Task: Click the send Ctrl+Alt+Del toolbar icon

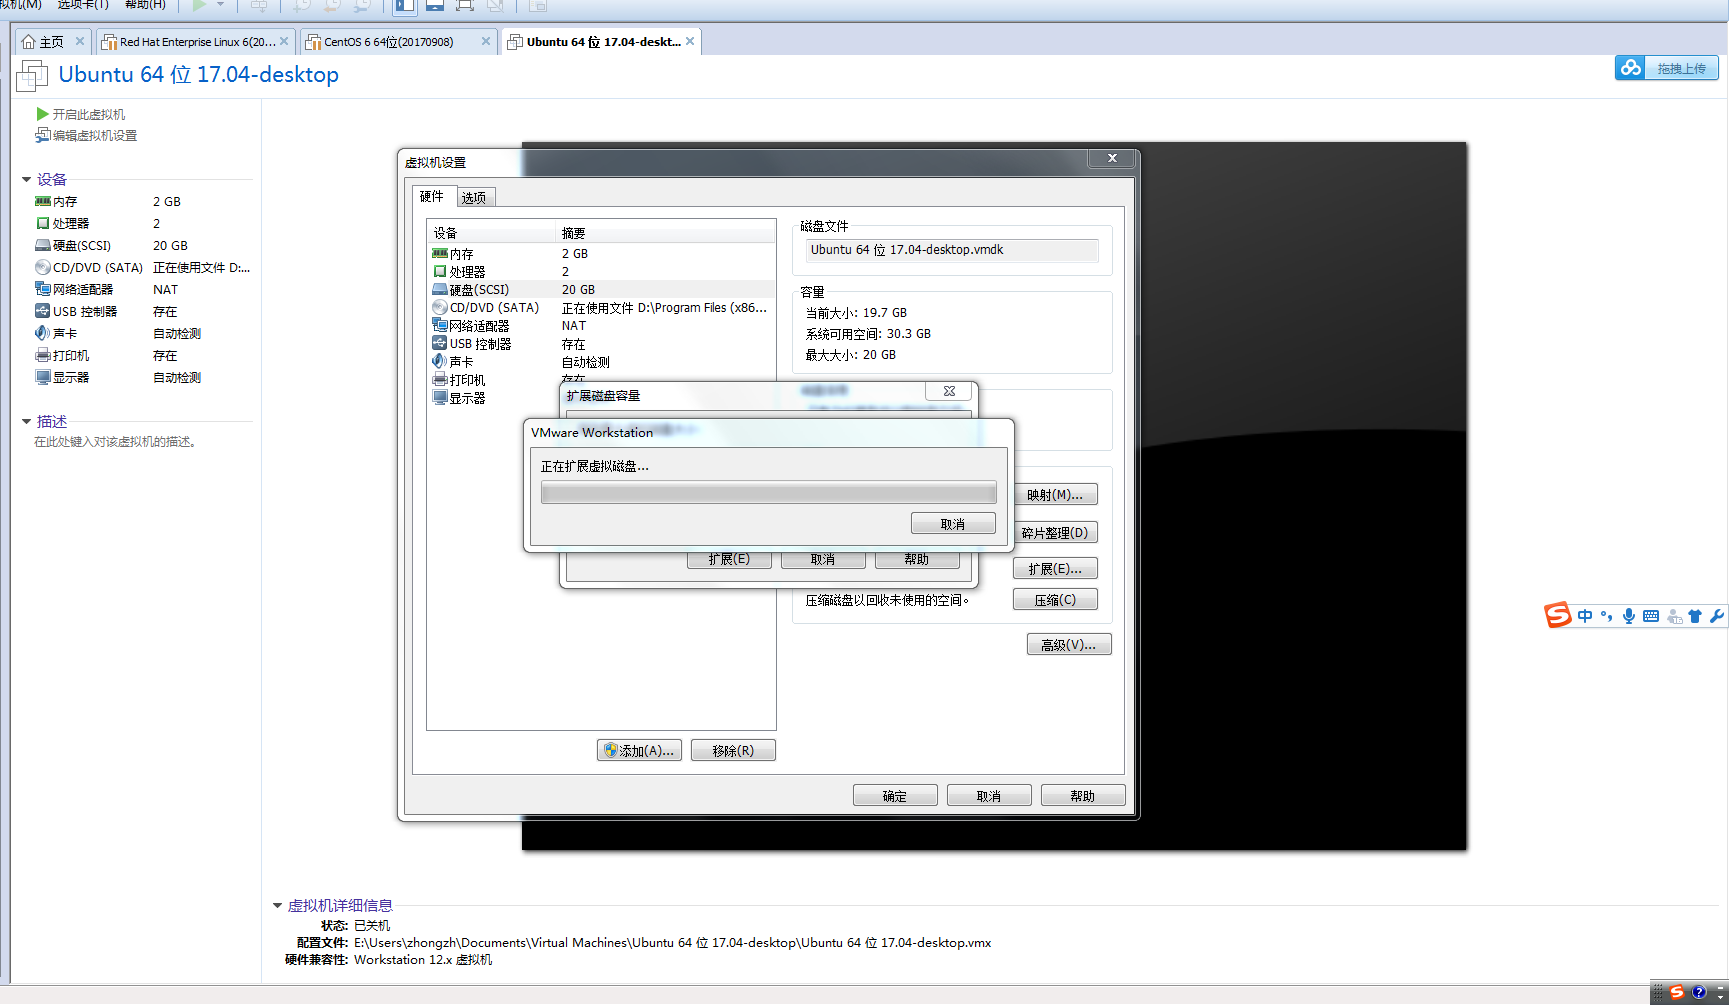Action: 259,5
